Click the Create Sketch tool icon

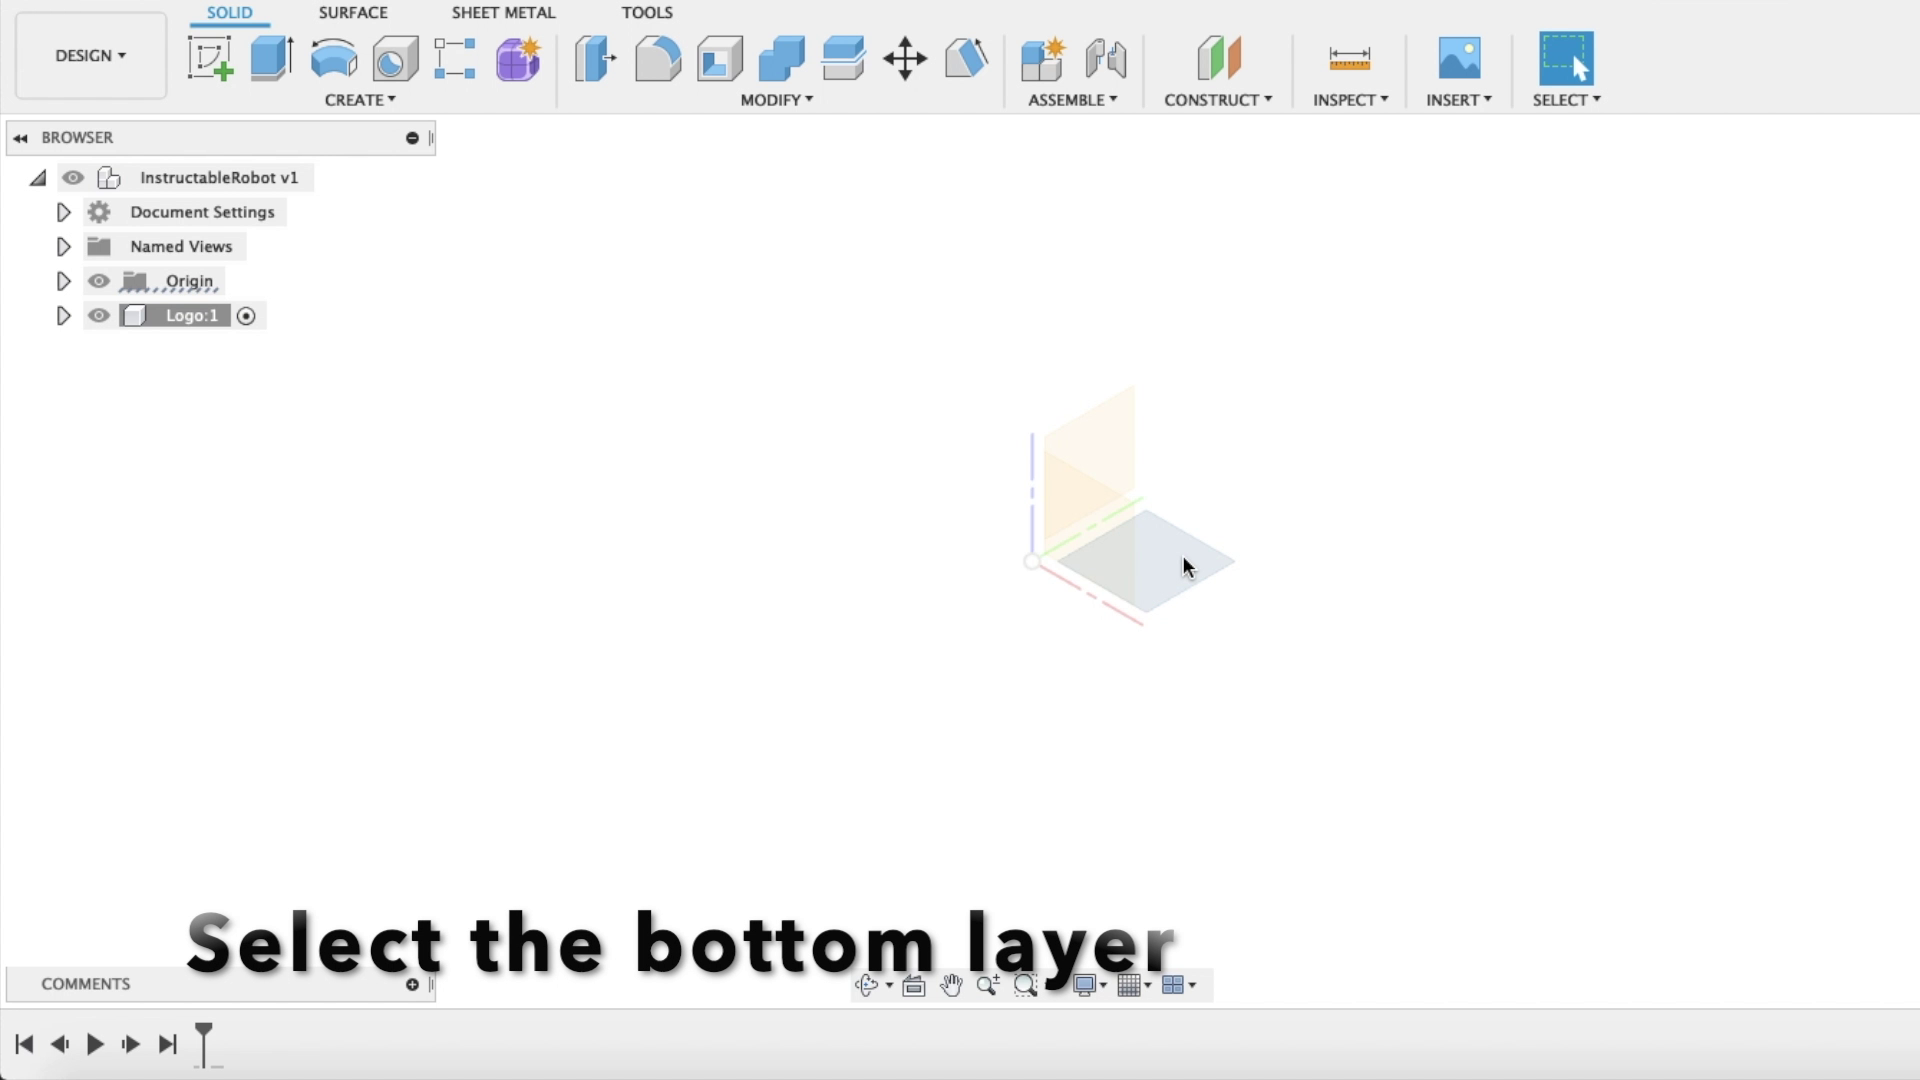tap(210, 58)
